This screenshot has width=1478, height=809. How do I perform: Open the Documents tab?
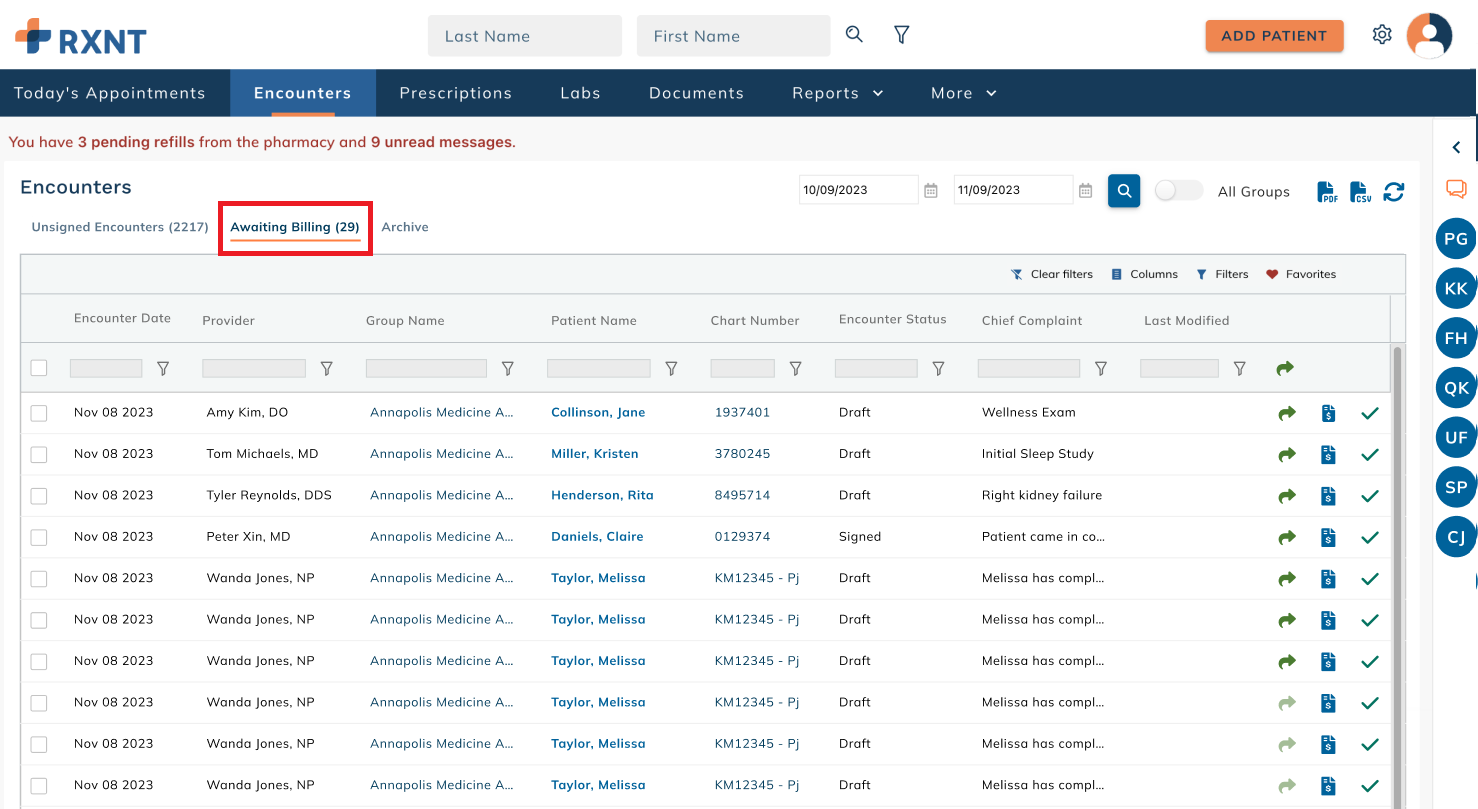click(x=697, y=93)
